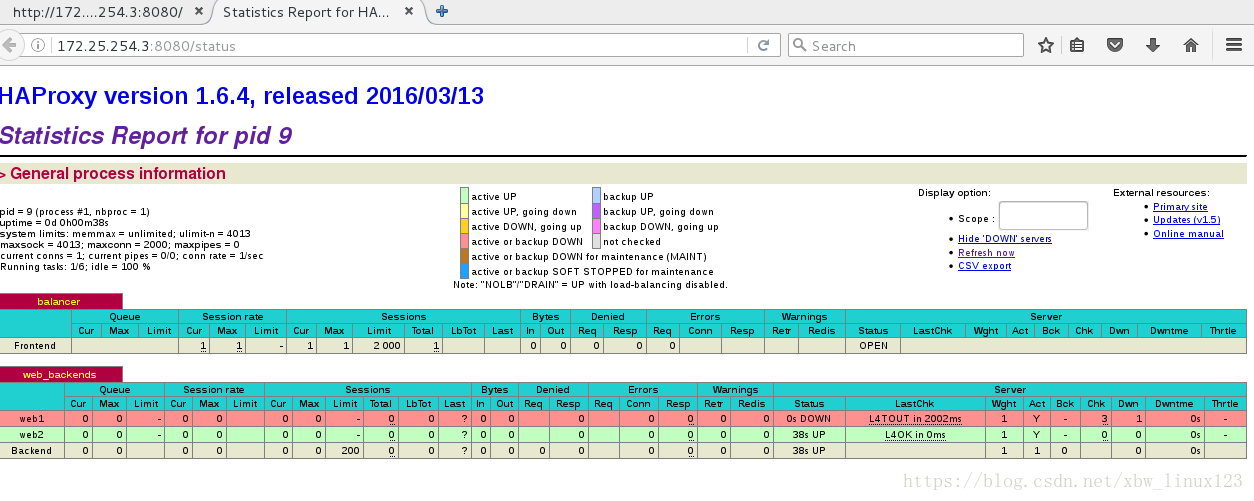Click the '0s DOWN' status cell
This screenshot has width=1254, height=501.
(x=809, y=419)
